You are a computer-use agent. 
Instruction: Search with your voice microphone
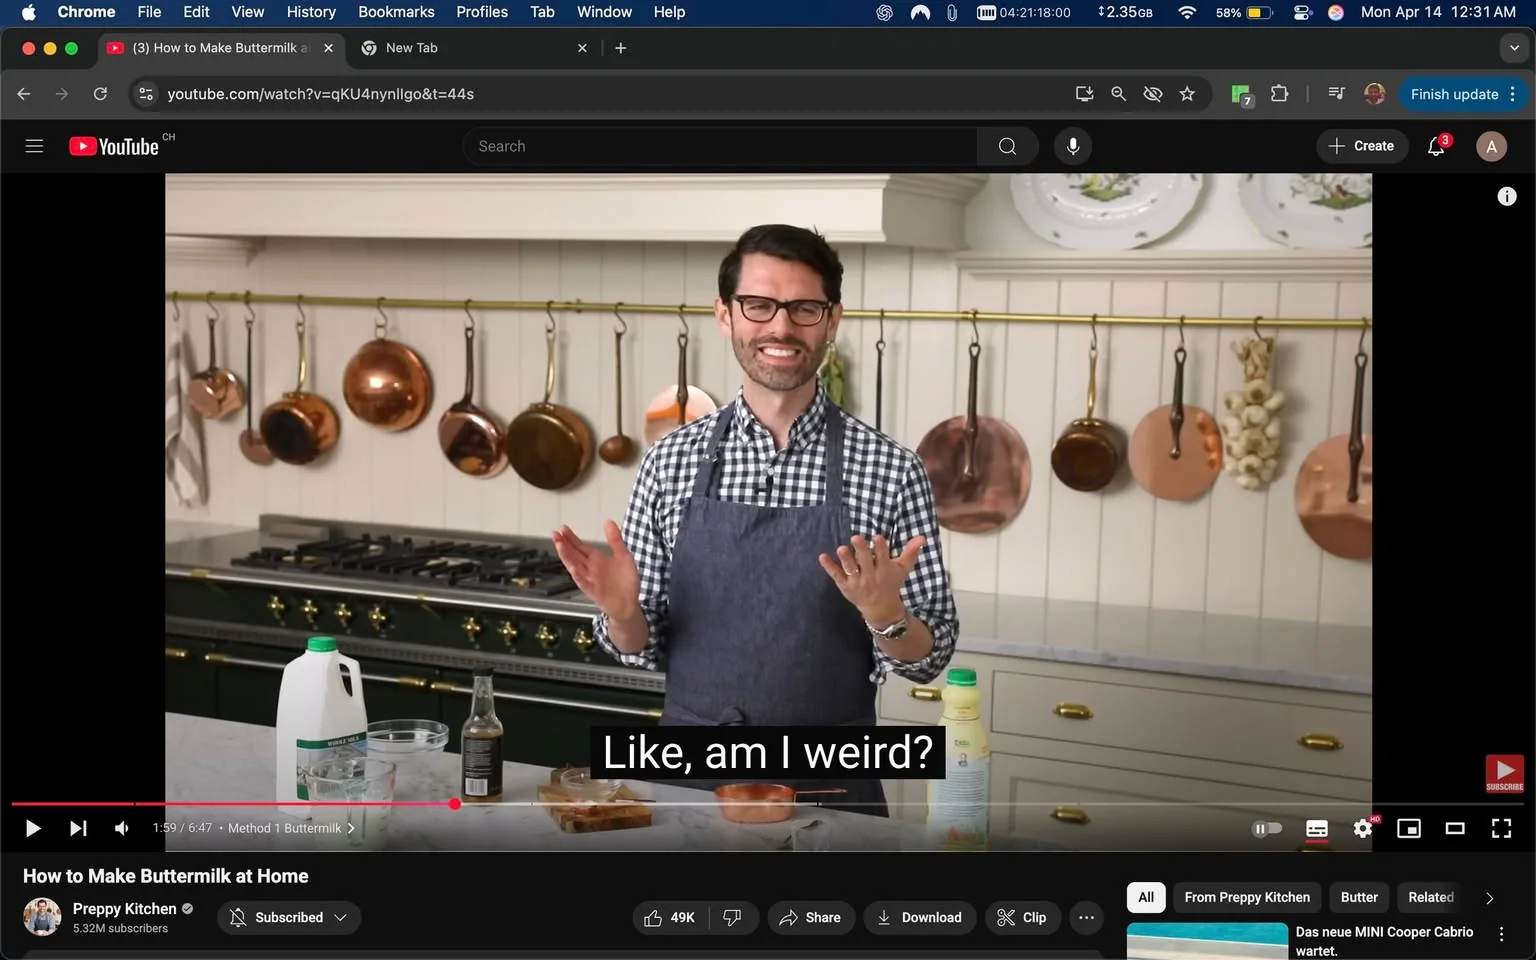tap(1072, 146)
